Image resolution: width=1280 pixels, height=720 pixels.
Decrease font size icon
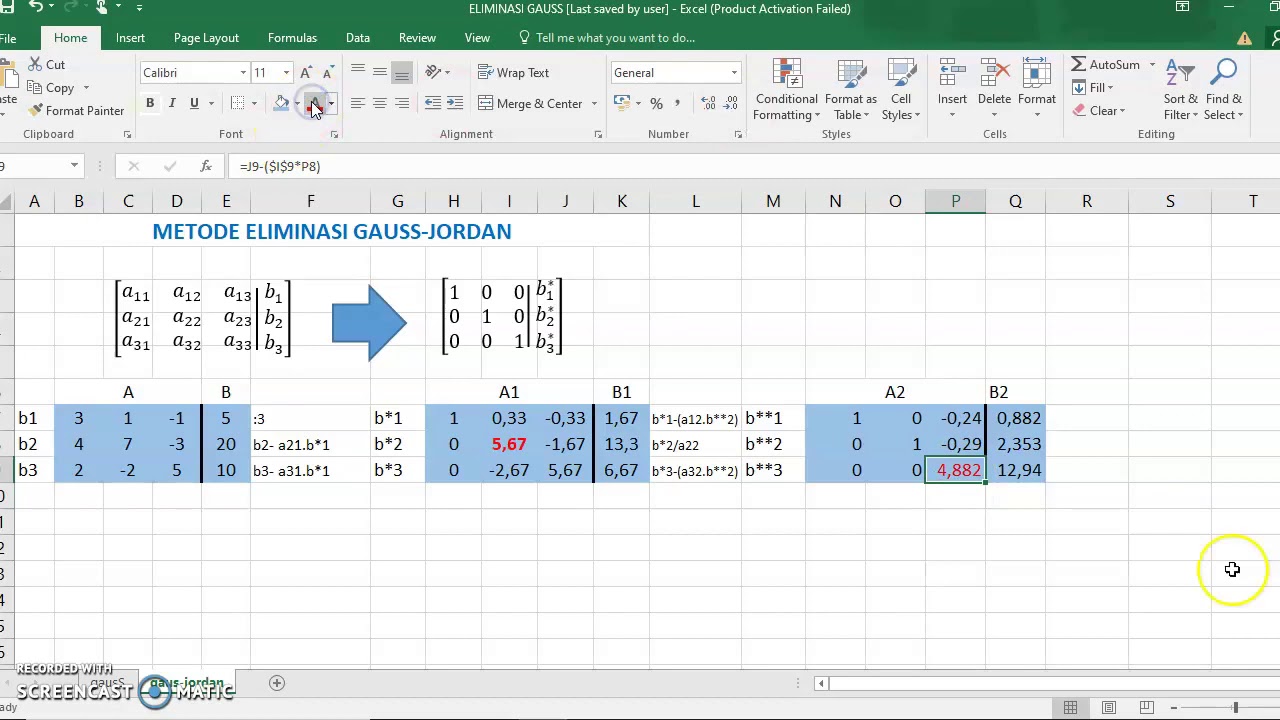tap(326, 72)
